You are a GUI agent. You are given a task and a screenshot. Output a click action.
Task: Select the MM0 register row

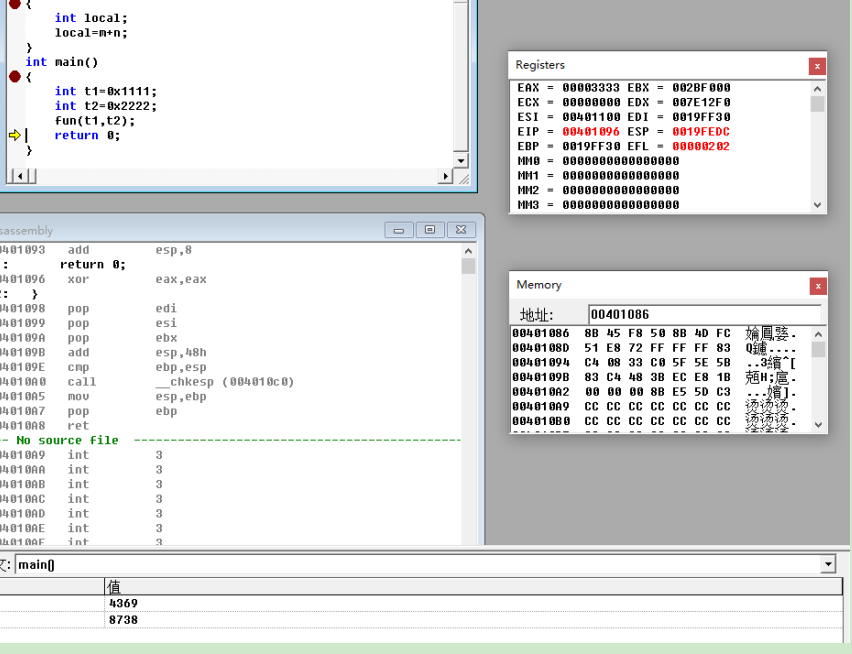click(x=598, y=161)
